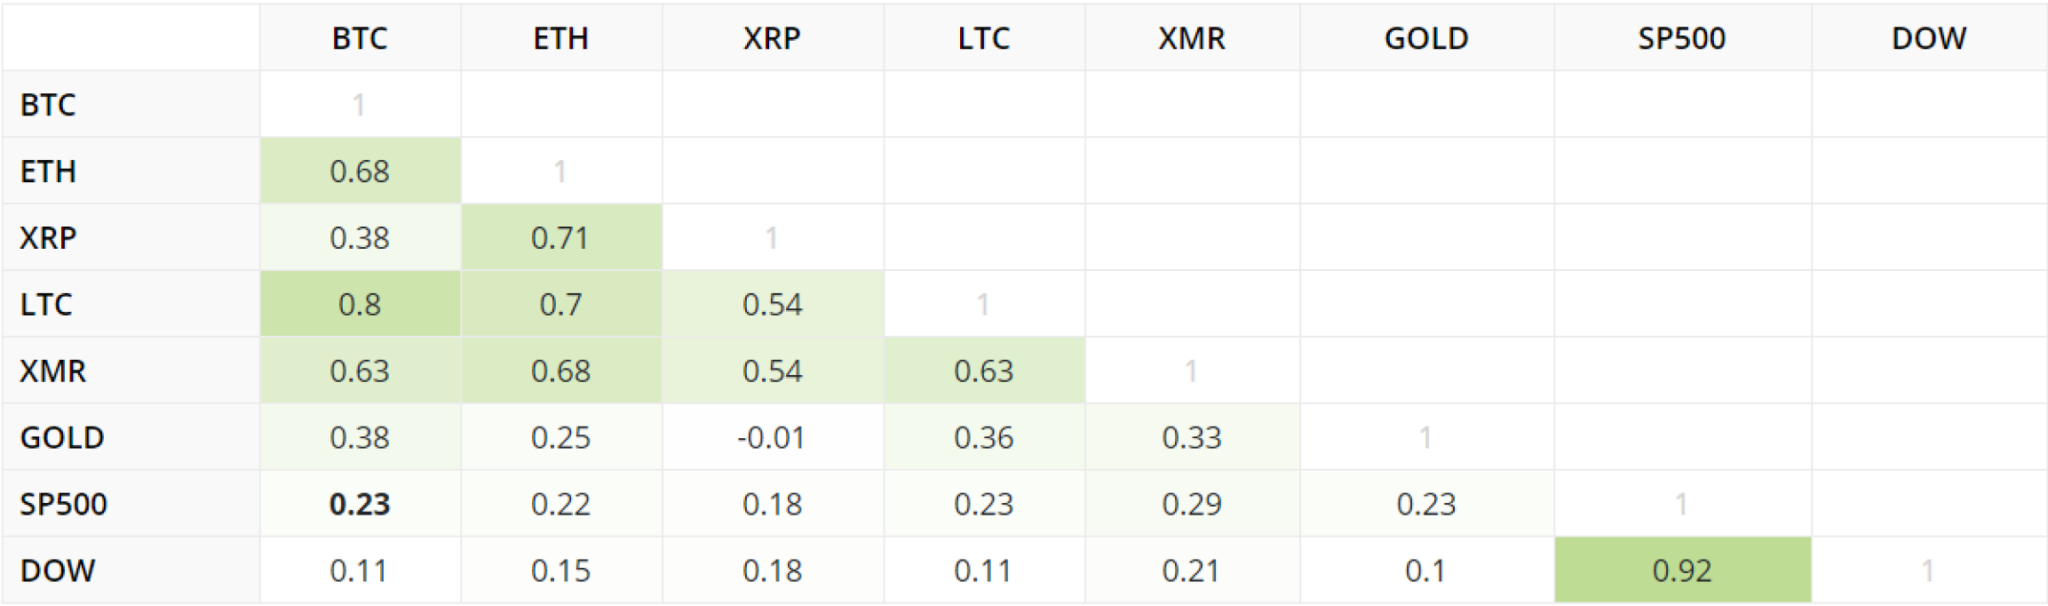Image resolution: width=2048 pixels, height=606 pixels.
Task: Select the LTC row label
Action: pyautogui.click(x=46, y=304)
